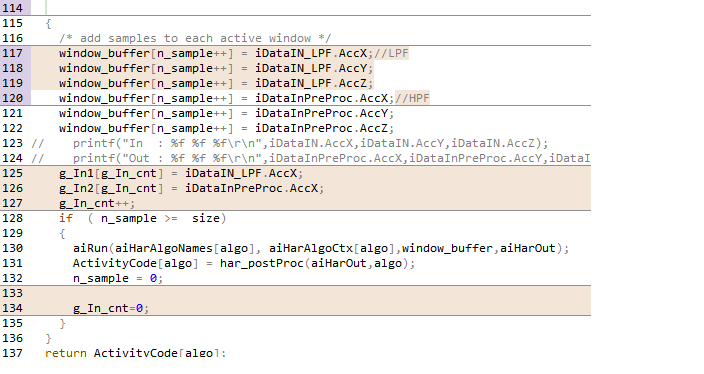Screen dimensions: 704x374
Task: Click iDataIN_LPF.AccY on line 118
Action: 311,68
